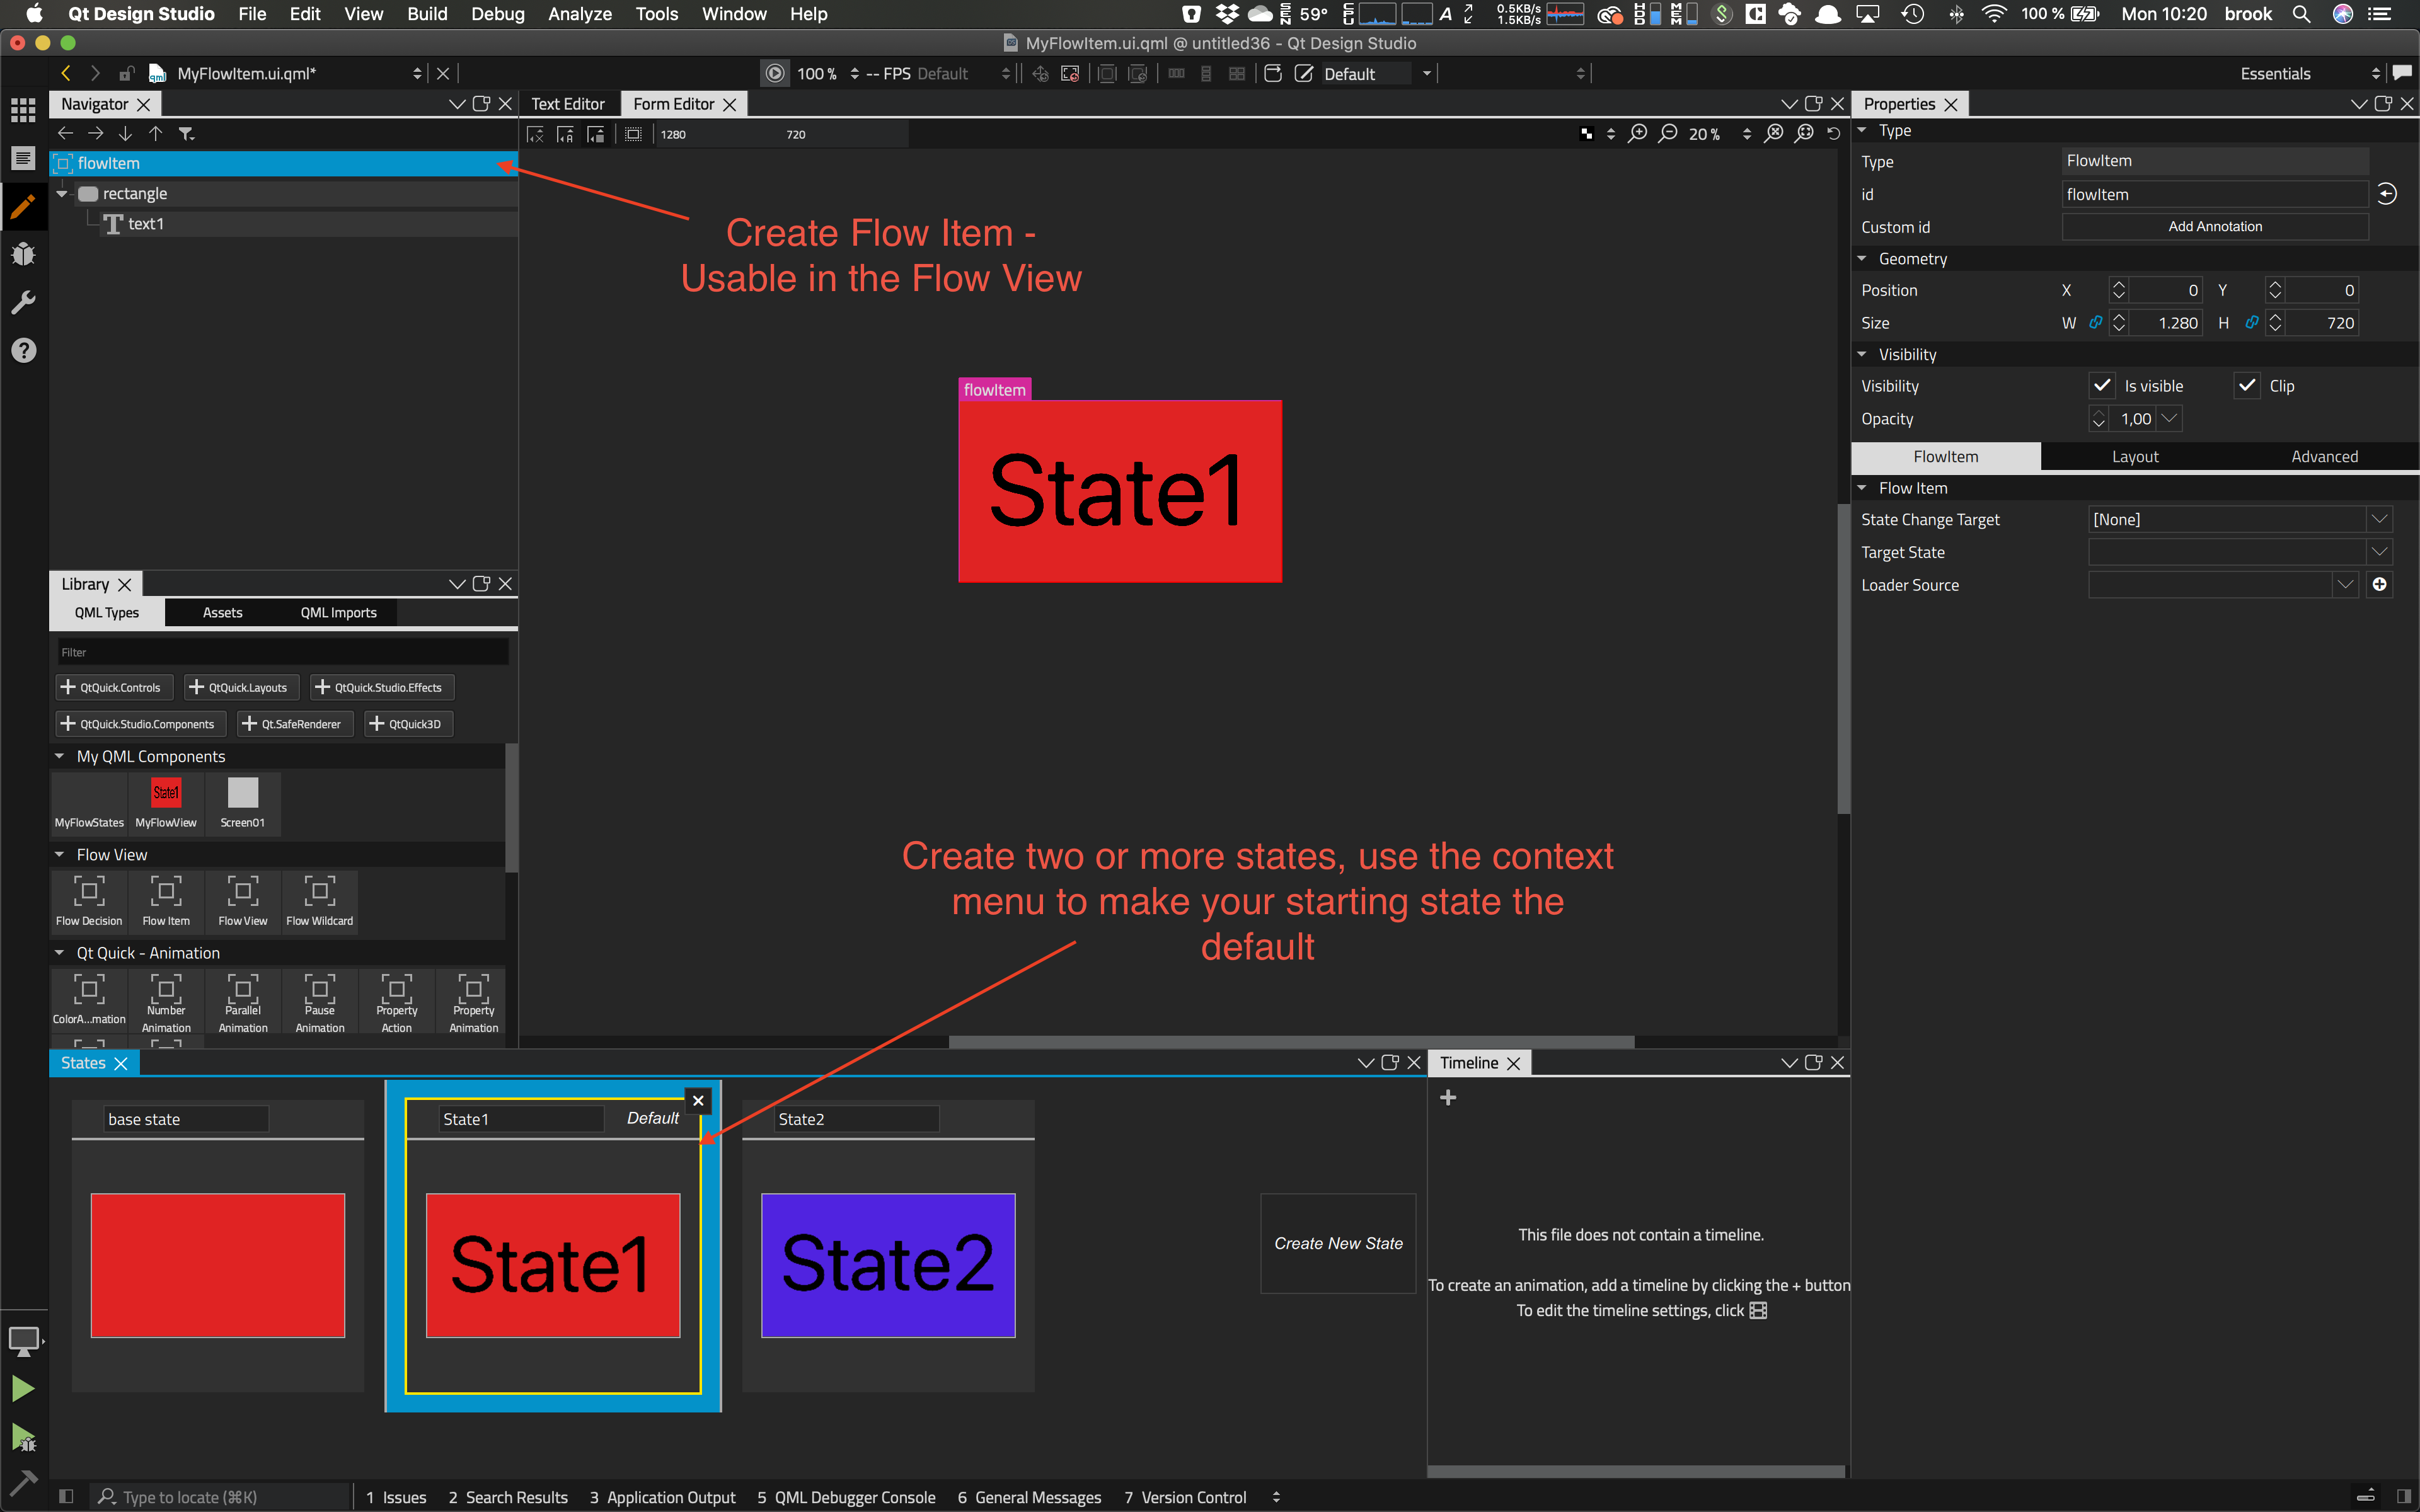The height and width of the screenshot is (1512, 2420).
Task: Open Debug mode bug icon
Action: pos(23,254)
